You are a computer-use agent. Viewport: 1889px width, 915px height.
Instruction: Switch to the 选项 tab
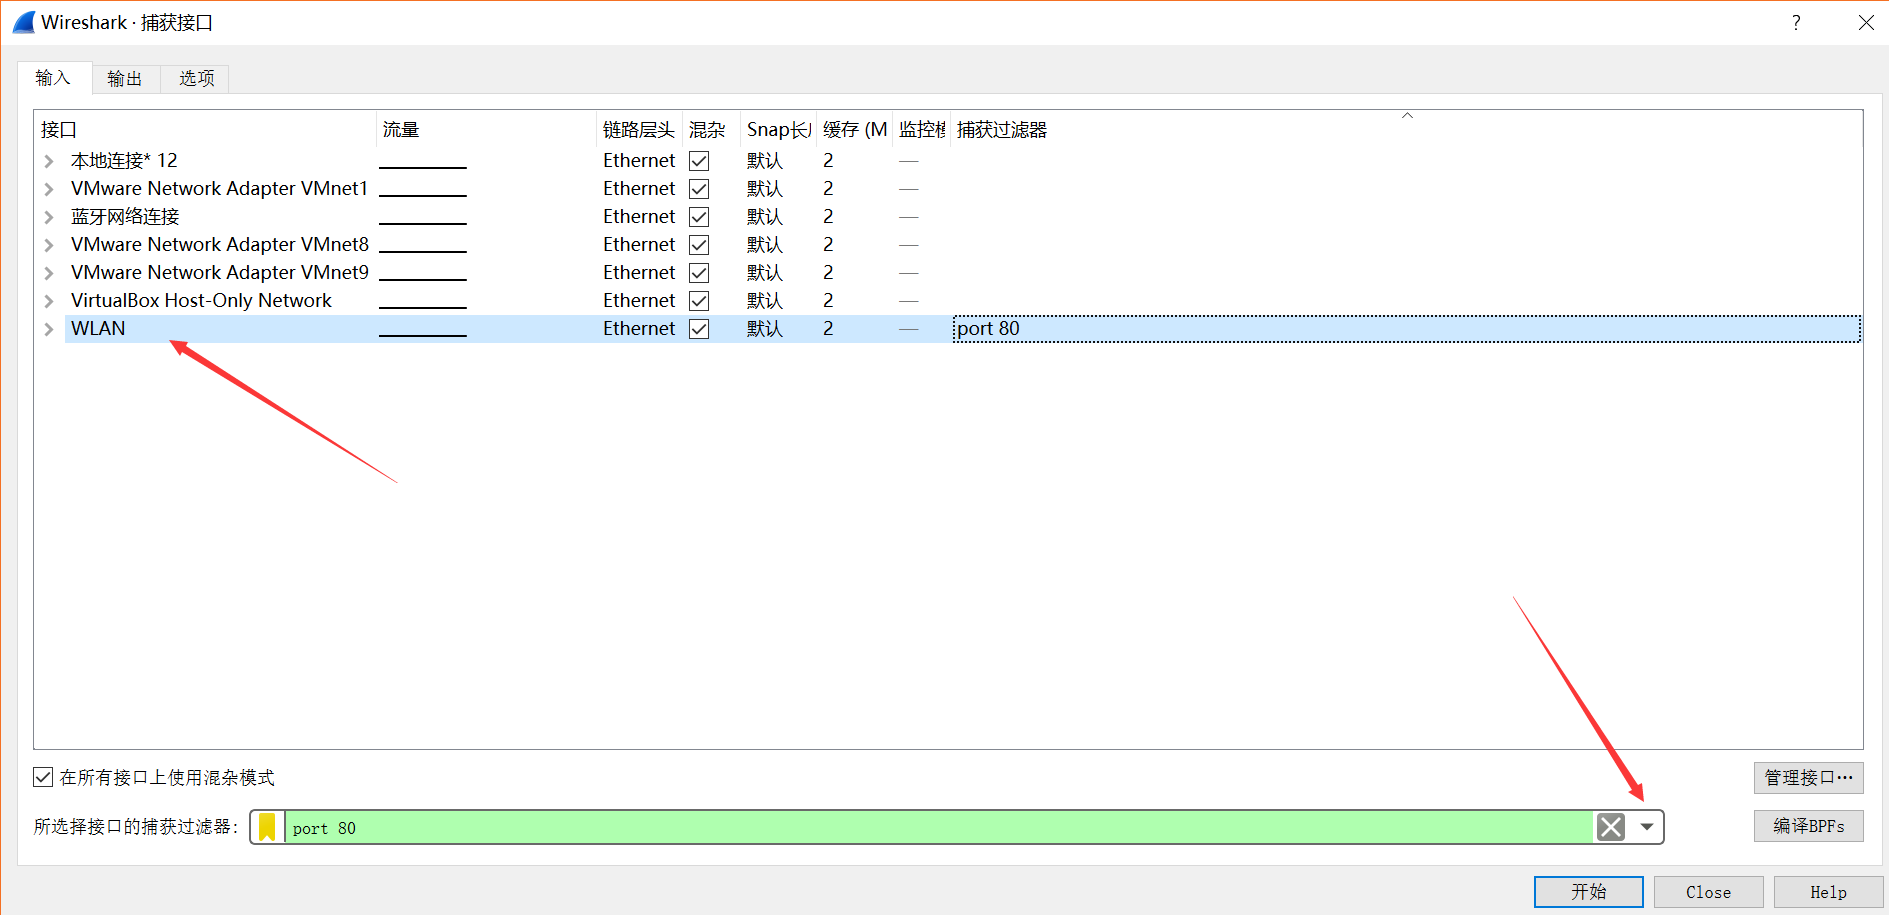coord(196,79)
